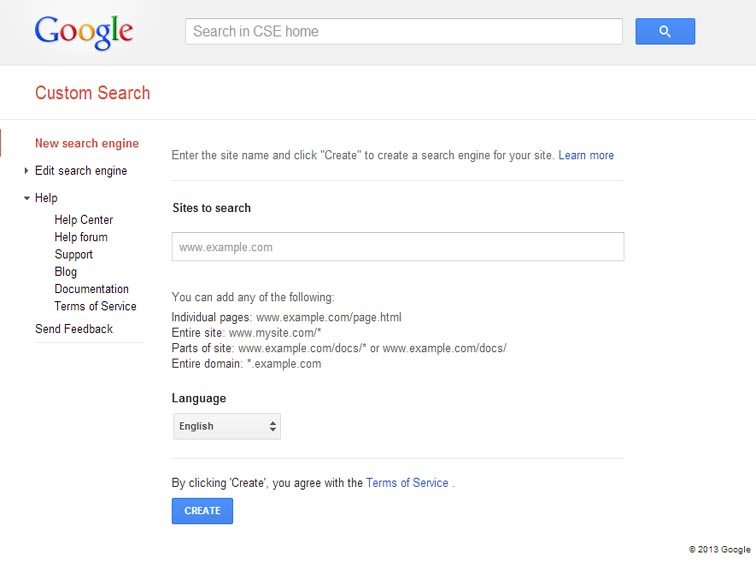This screenshot has width=756, height=567.
Task: Follow the Learn more link
Action: point(586,155)
